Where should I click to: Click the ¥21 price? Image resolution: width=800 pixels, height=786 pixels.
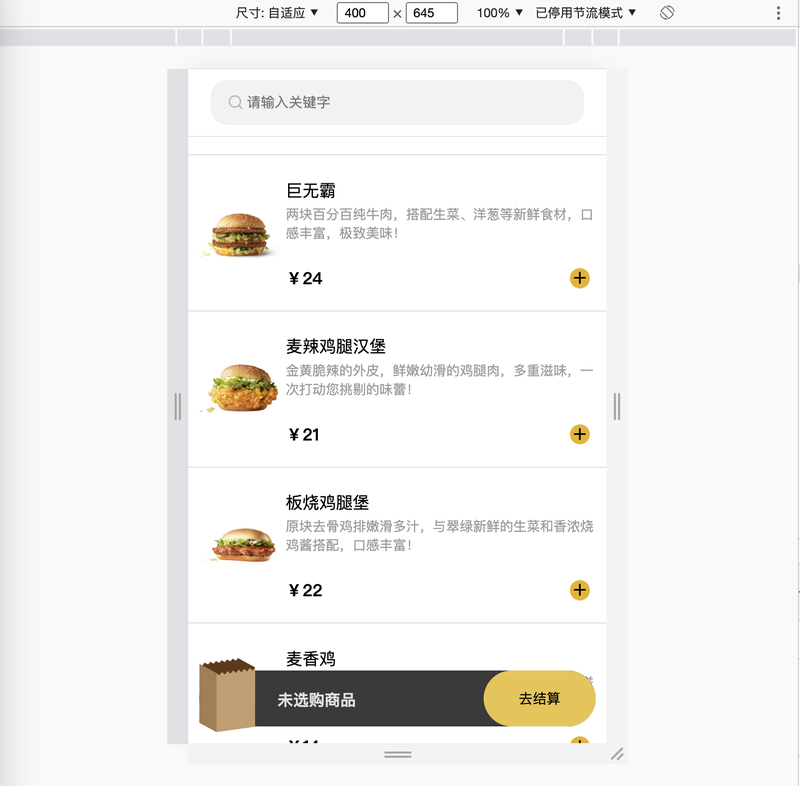pos(304,435)
